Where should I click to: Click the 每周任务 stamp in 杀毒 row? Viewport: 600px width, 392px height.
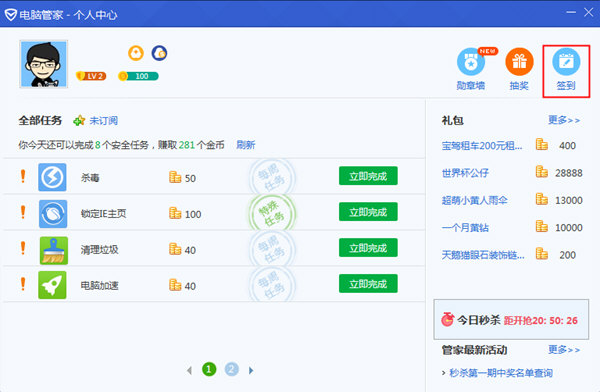tap(272, 177)
